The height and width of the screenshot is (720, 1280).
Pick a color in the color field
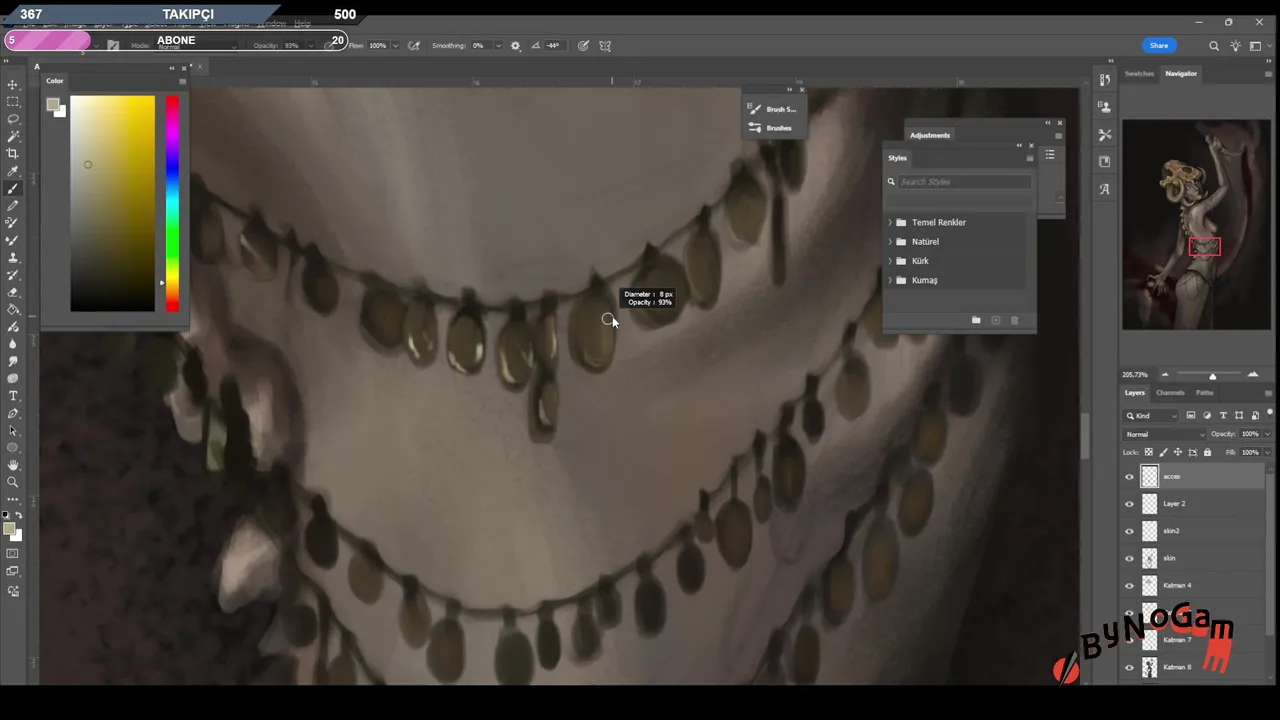[113, 203]
